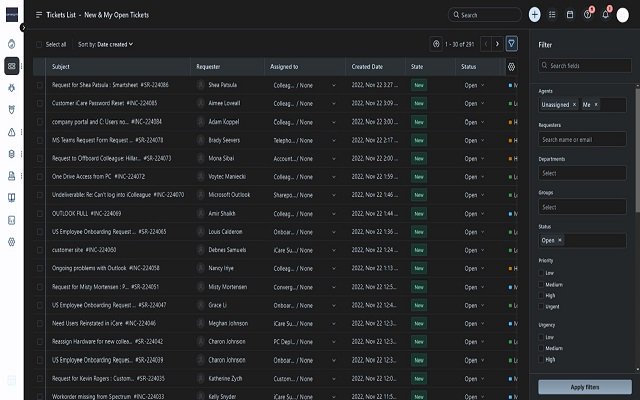Open the knowledge book icon in sidebar
Screen dimensions: 640x400
11,198
